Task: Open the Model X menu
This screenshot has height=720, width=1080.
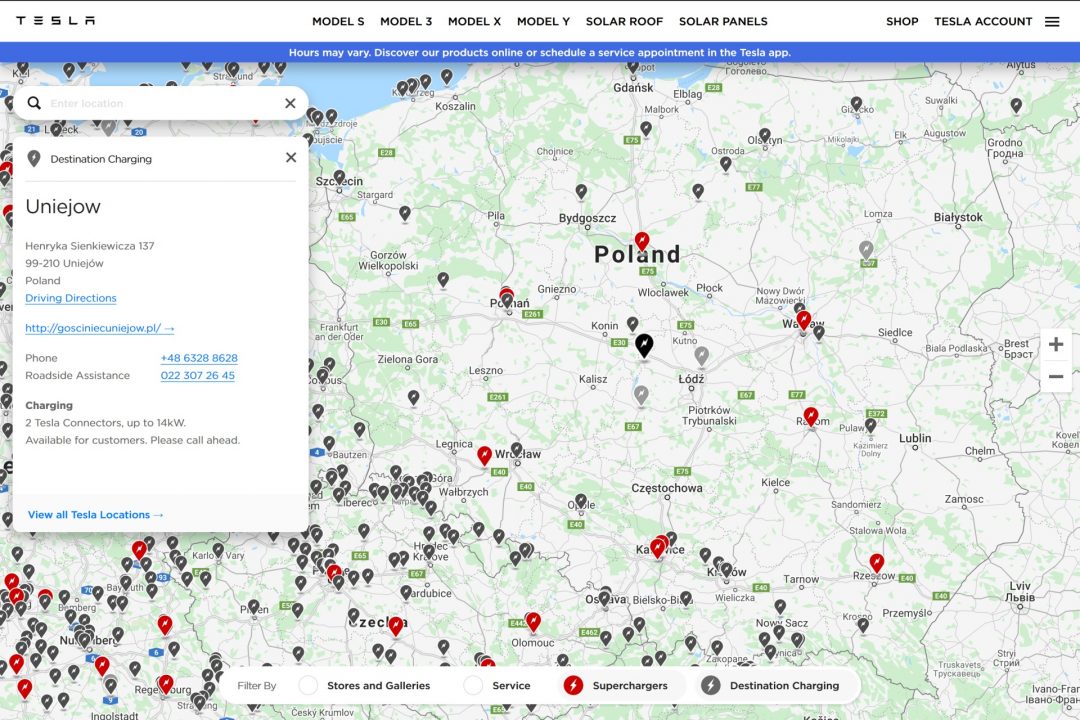Action: click(x=475, y=21)
